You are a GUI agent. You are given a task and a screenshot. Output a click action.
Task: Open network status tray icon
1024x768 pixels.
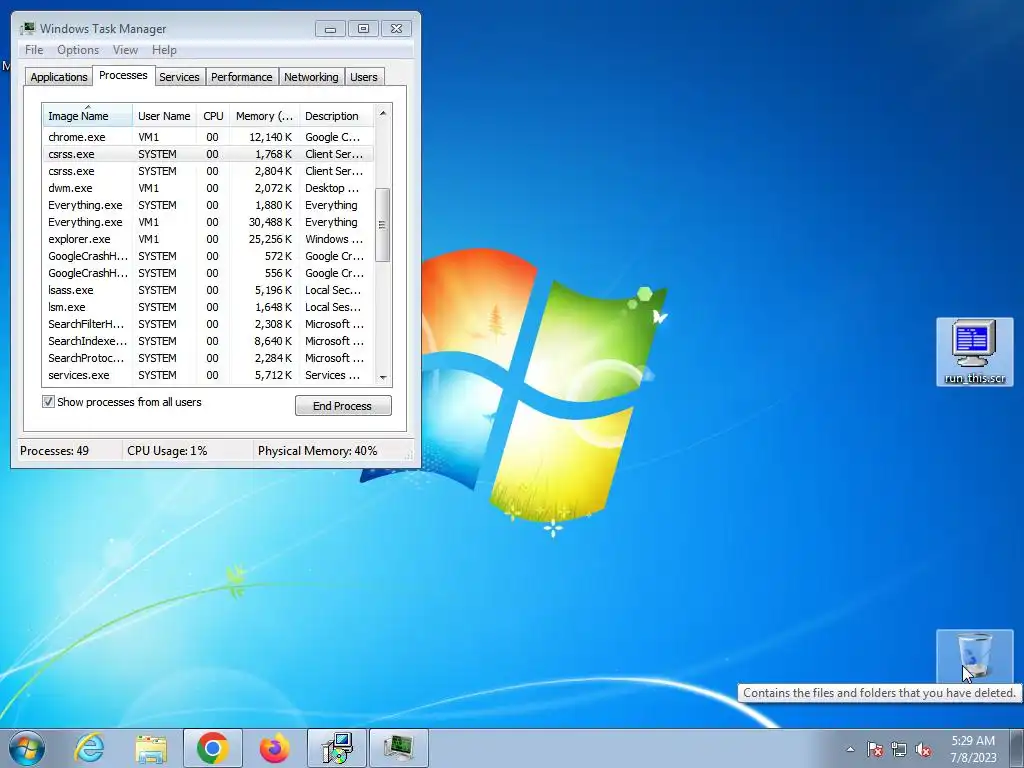(899, 749)
